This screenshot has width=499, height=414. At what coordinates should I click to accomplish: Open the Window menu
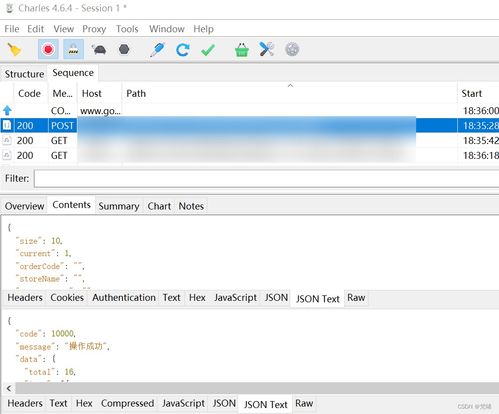167,29
